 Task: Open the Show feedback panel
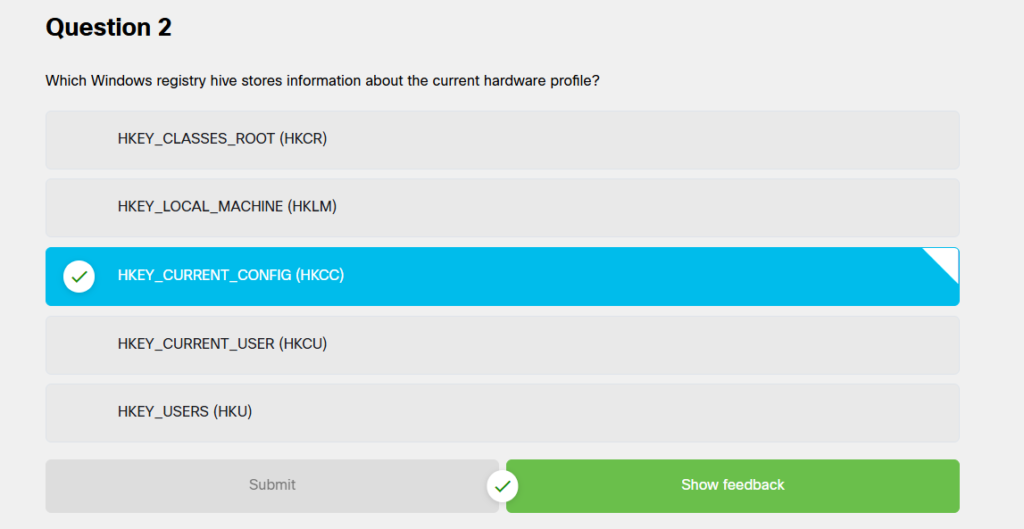pyautogui.click(x=733, y=486)
